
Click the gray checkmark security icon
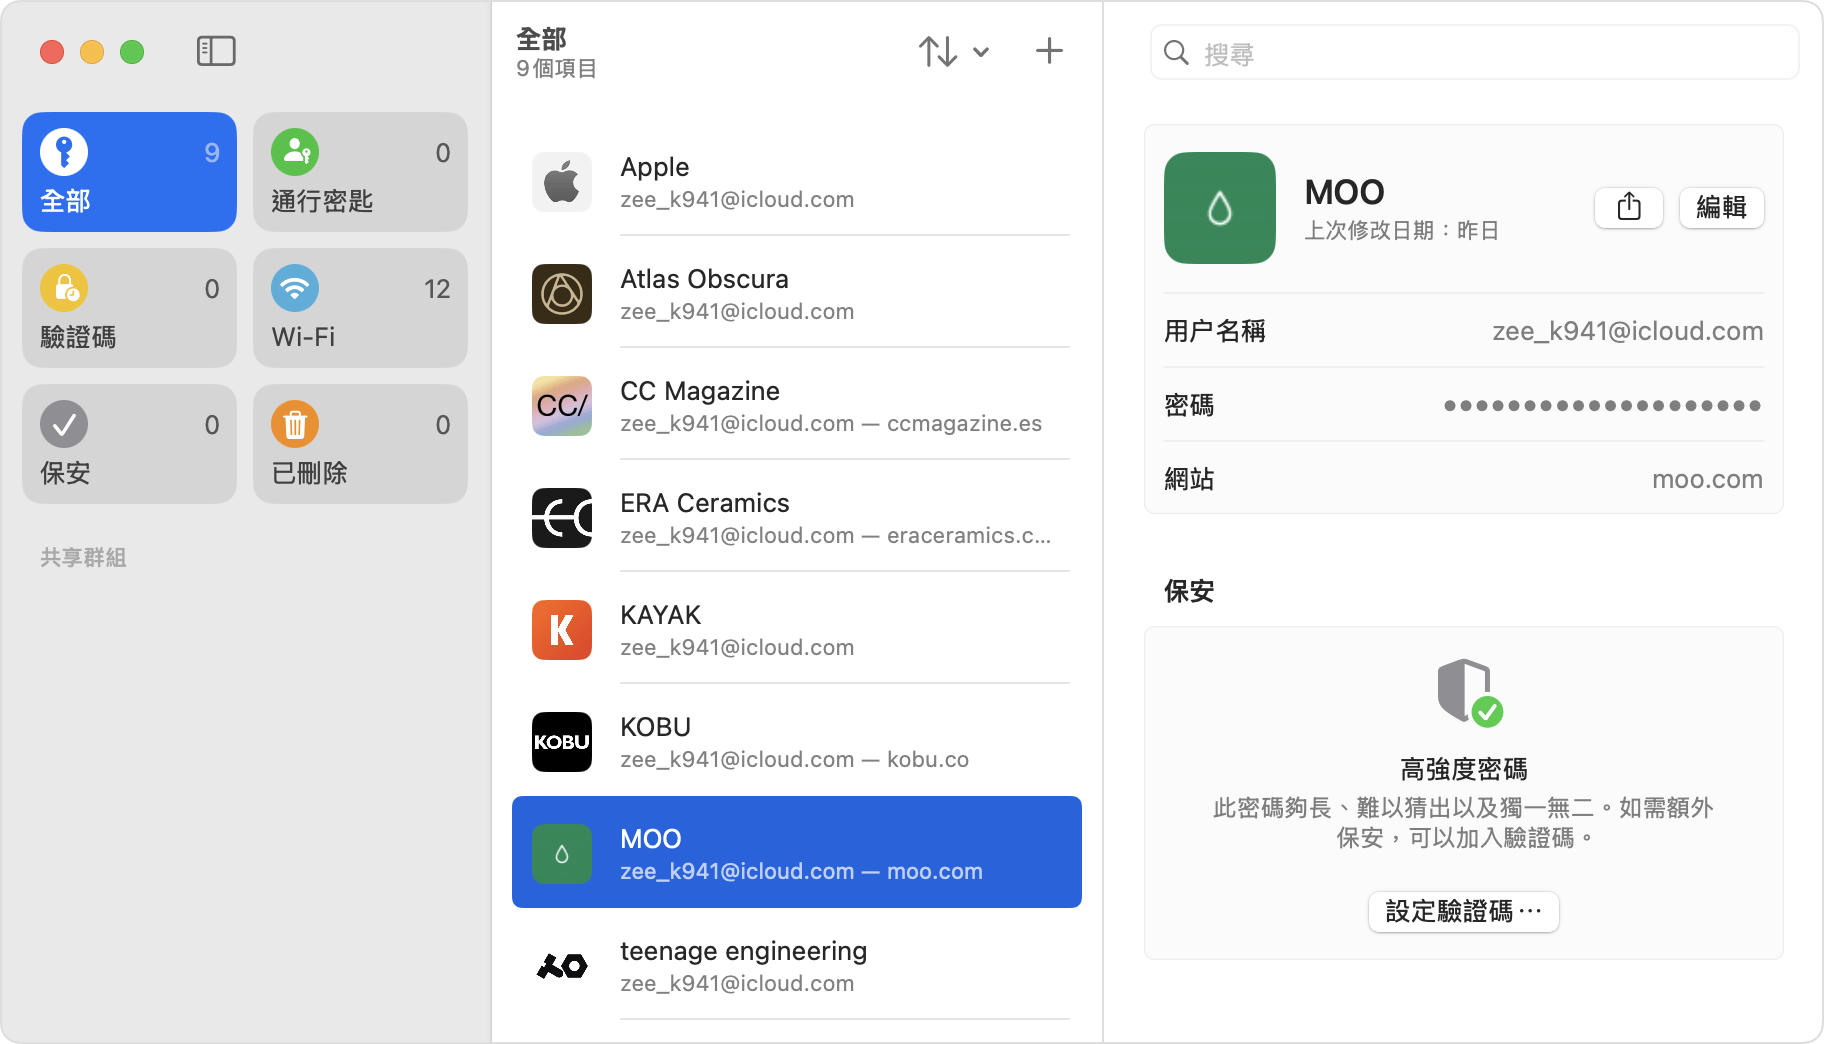(64, 424)
